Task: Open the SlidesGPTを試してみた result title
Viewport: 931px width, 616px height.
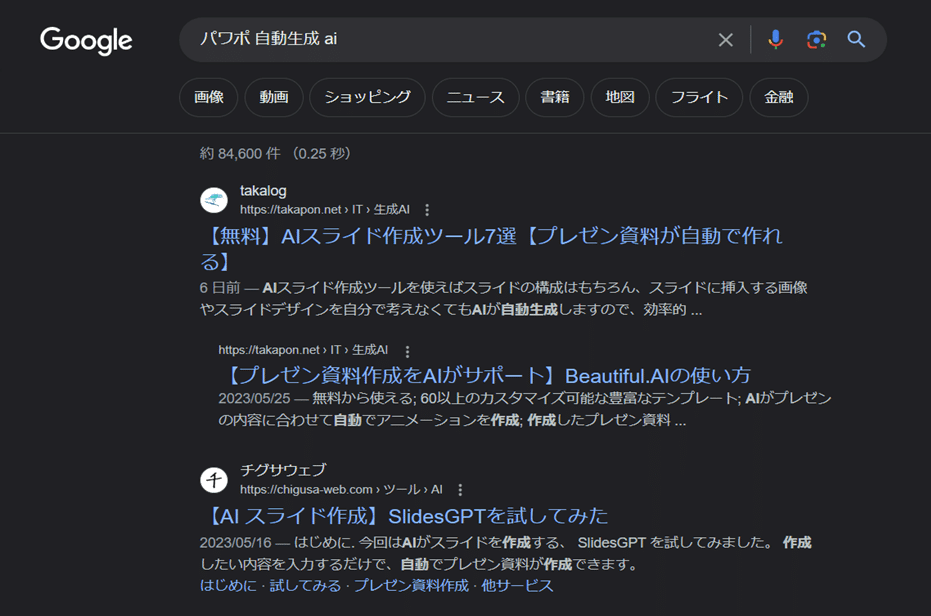Action: (x=407, y=516)
